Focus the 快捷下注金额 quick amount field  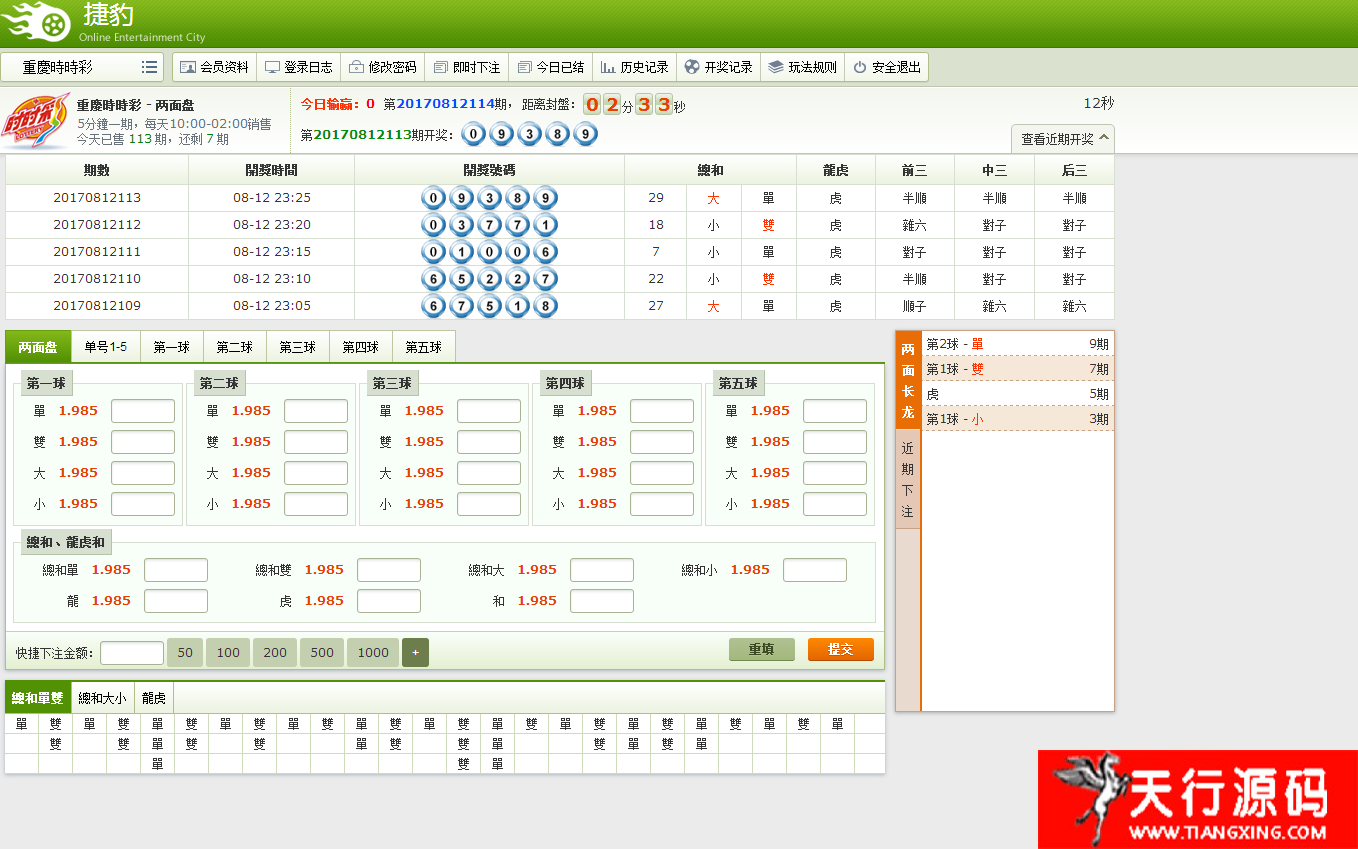point(132,653)
